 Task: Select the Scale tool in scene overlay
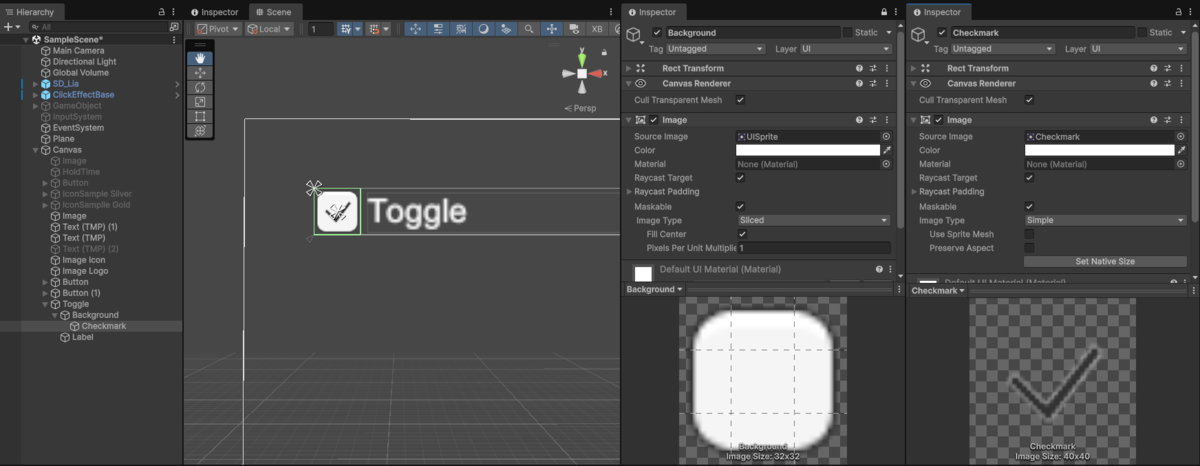(x=200, y=102)
